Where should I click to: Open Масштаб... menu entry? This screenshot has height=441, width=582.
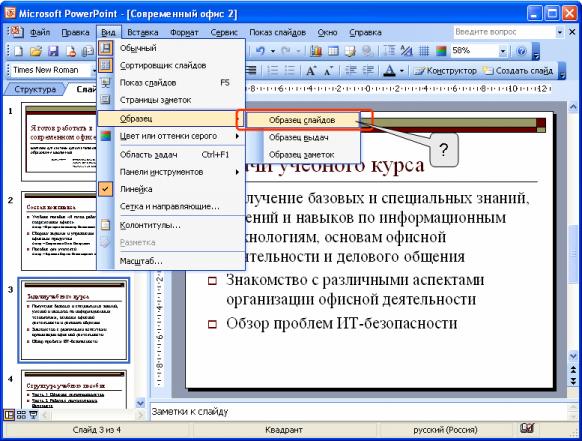click(171, 261)
